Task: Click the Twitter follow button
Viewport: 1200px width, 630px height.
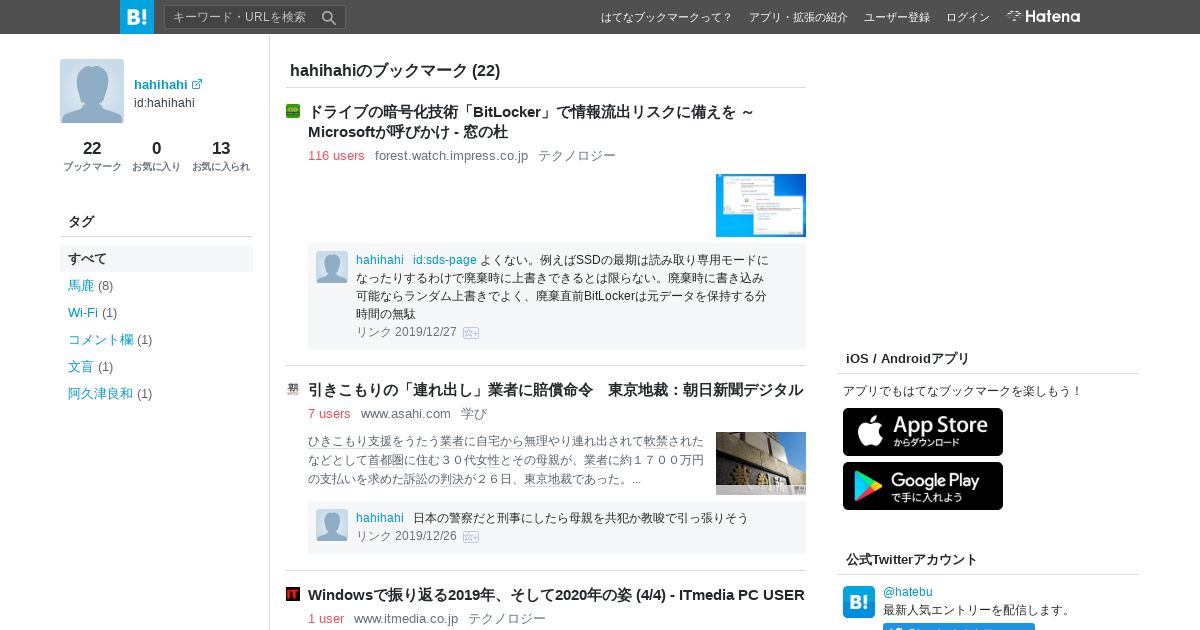Action: (959, 627)
